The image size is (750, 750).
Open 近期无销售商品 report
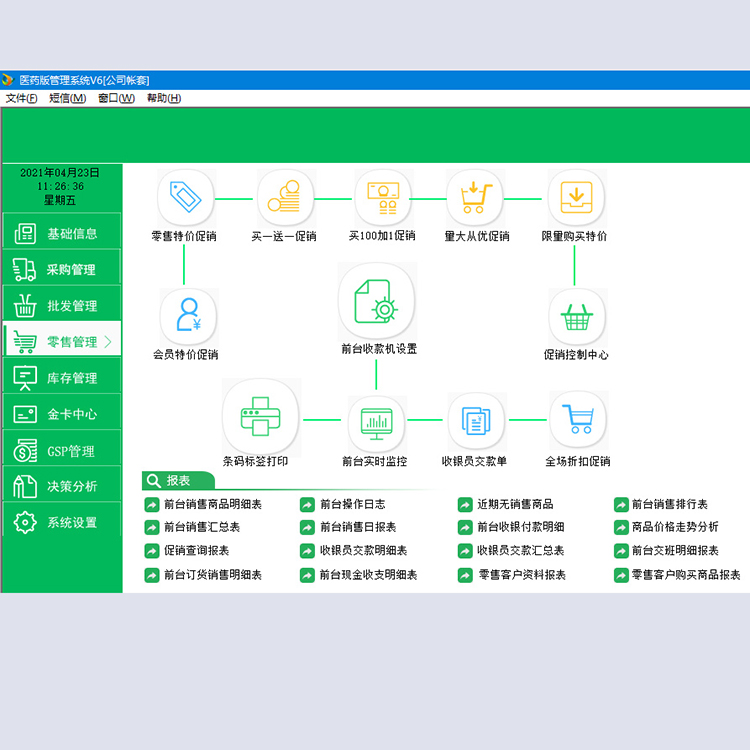(515, 504)
